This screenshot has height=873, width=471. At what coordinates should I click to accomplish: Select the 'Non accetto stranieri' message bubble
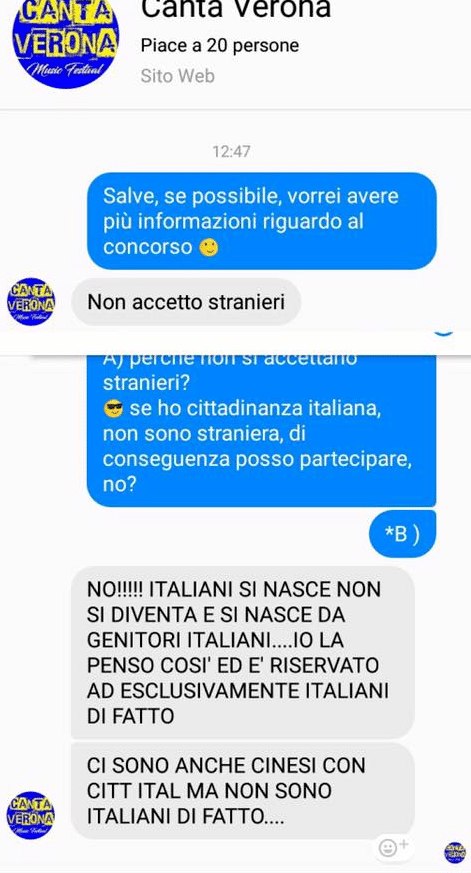coord(187,302)
